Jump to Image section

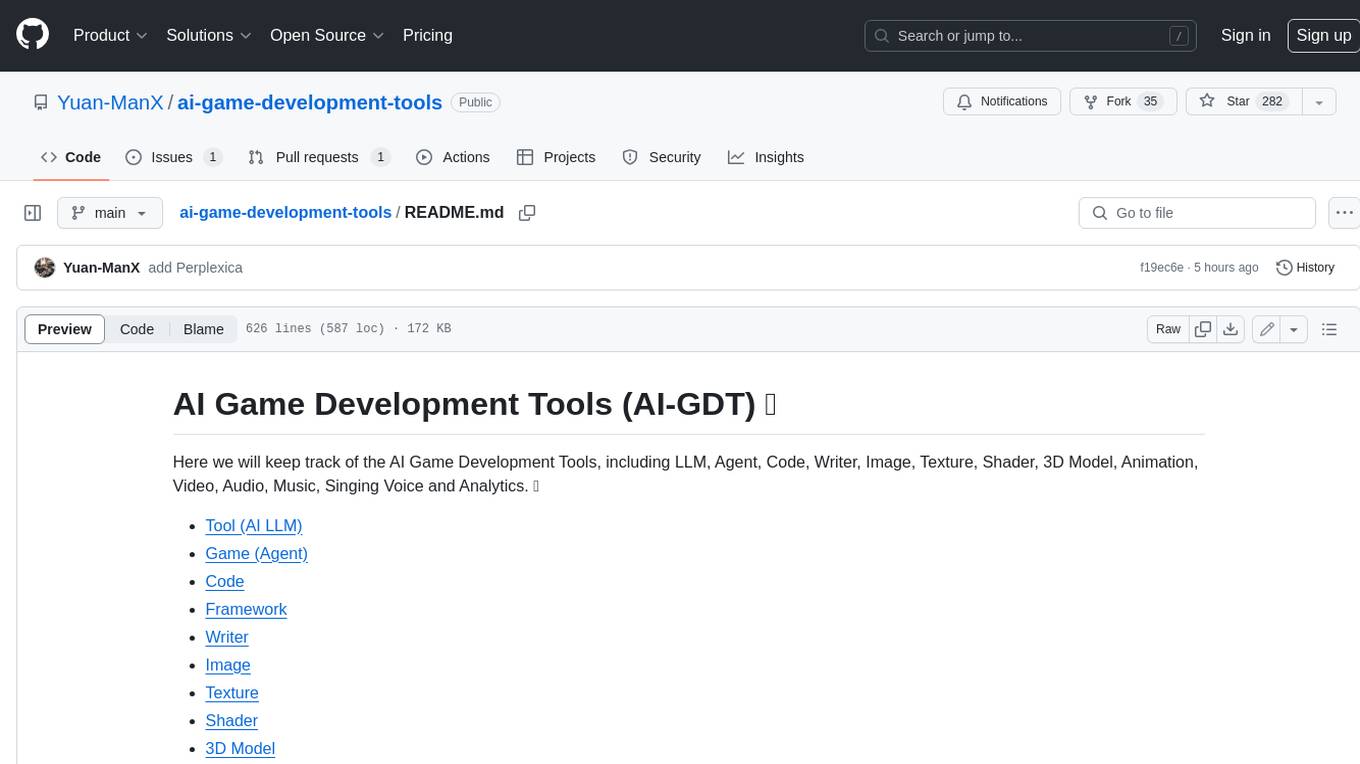(x=228, y=665)
